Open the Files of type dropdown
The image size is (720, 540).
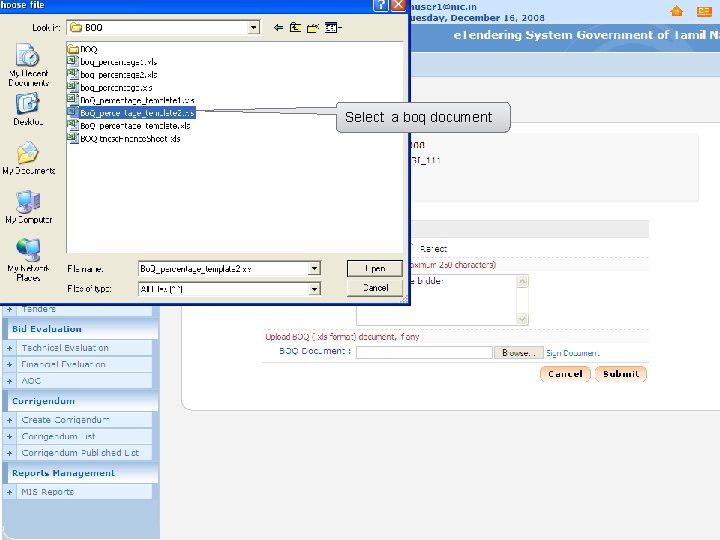[314, 289]
